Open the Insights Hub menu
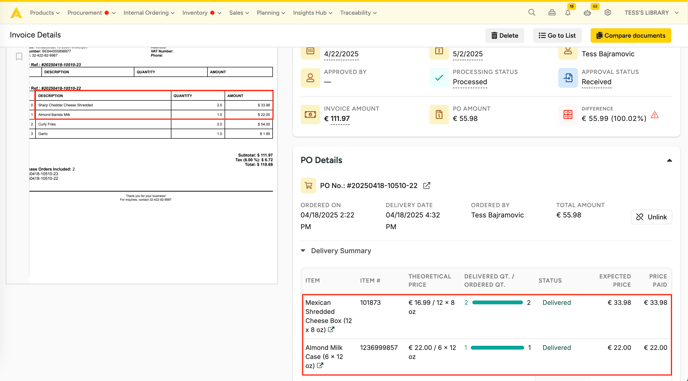This screenshot has height=381, width=688. 312,13
